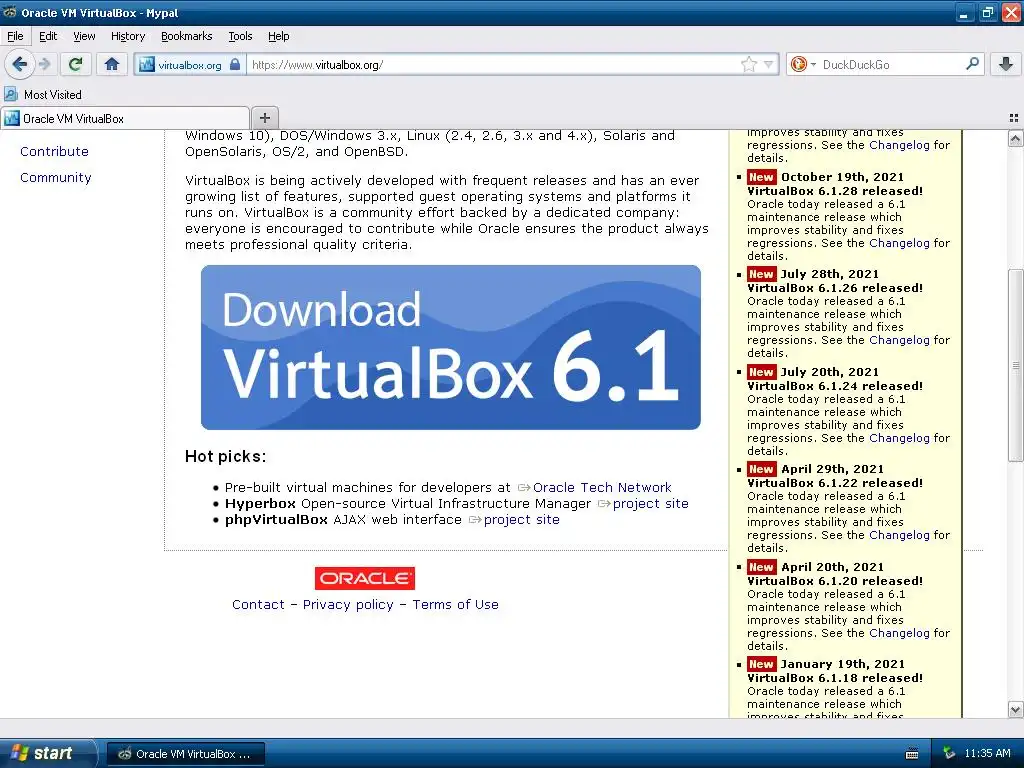Click the New badge beside April 29th, 2021
Screen dimensions: 1024x768
pos(761,469)
